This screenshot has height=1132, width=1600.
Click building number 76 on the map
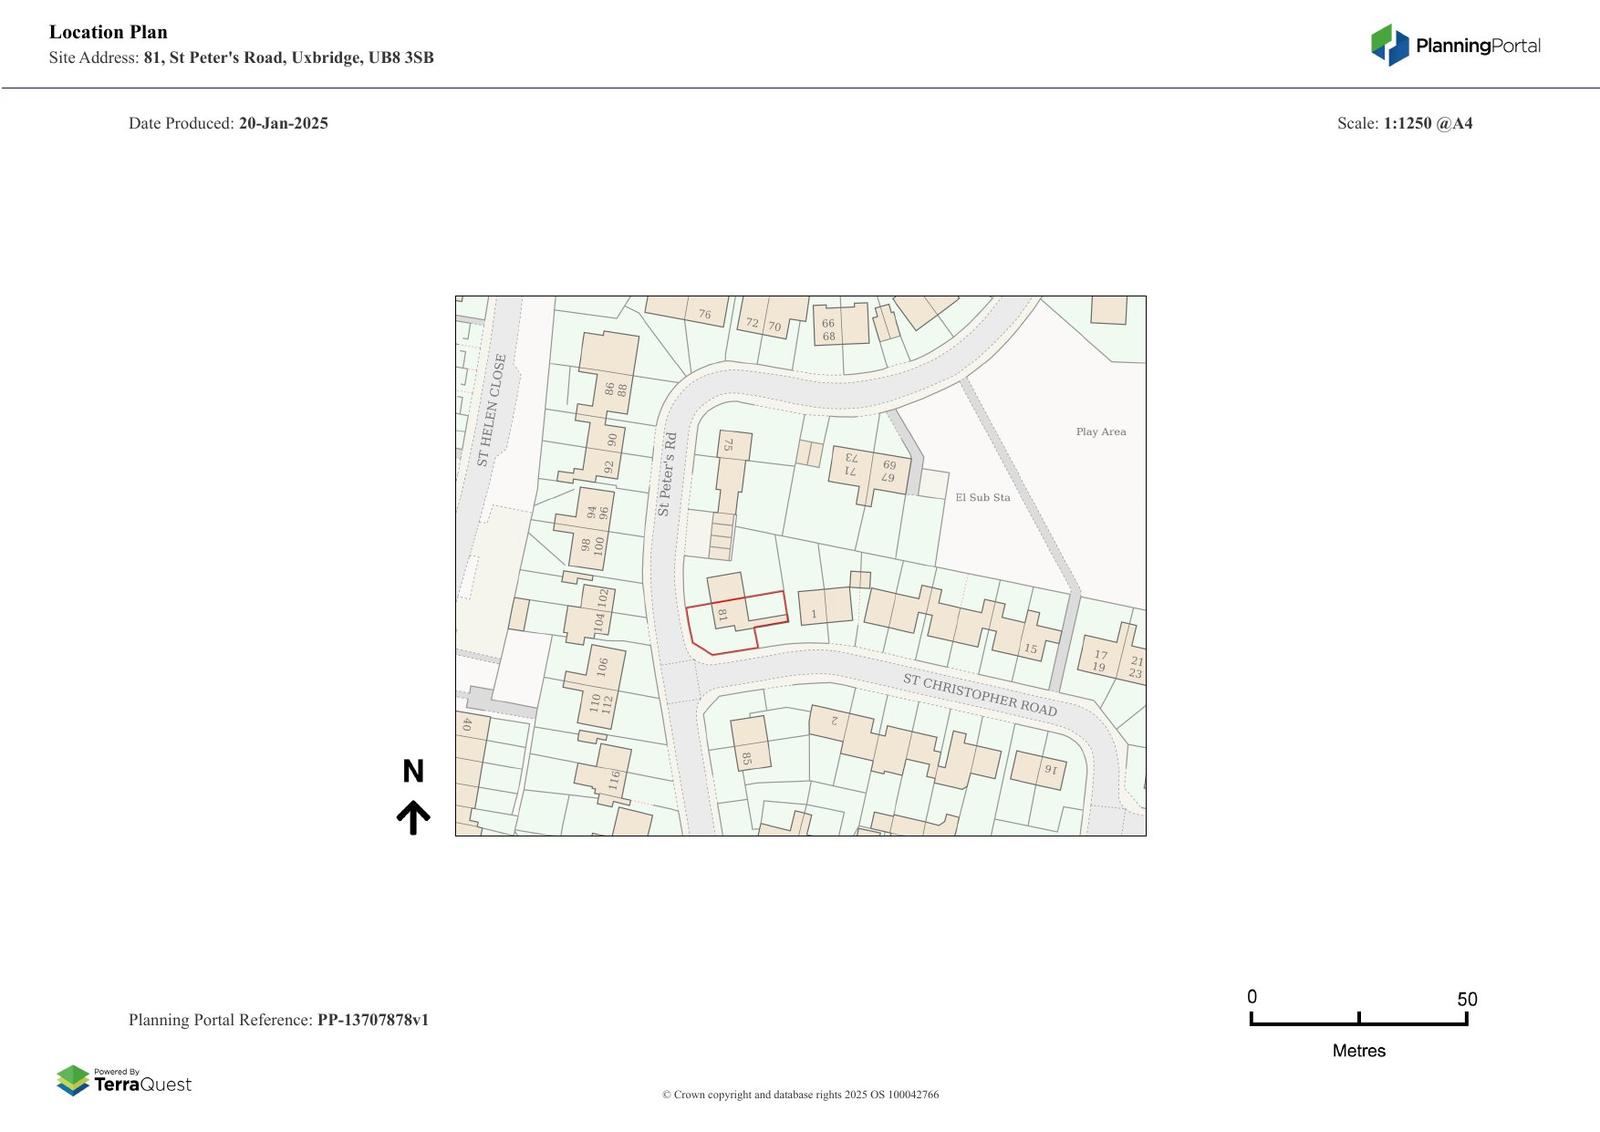704,314
